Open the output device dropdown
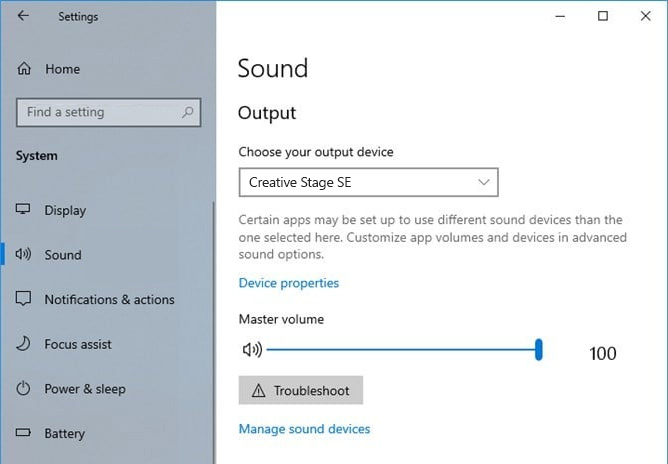Viewport: 668px width, 464px height. [368, 183]
